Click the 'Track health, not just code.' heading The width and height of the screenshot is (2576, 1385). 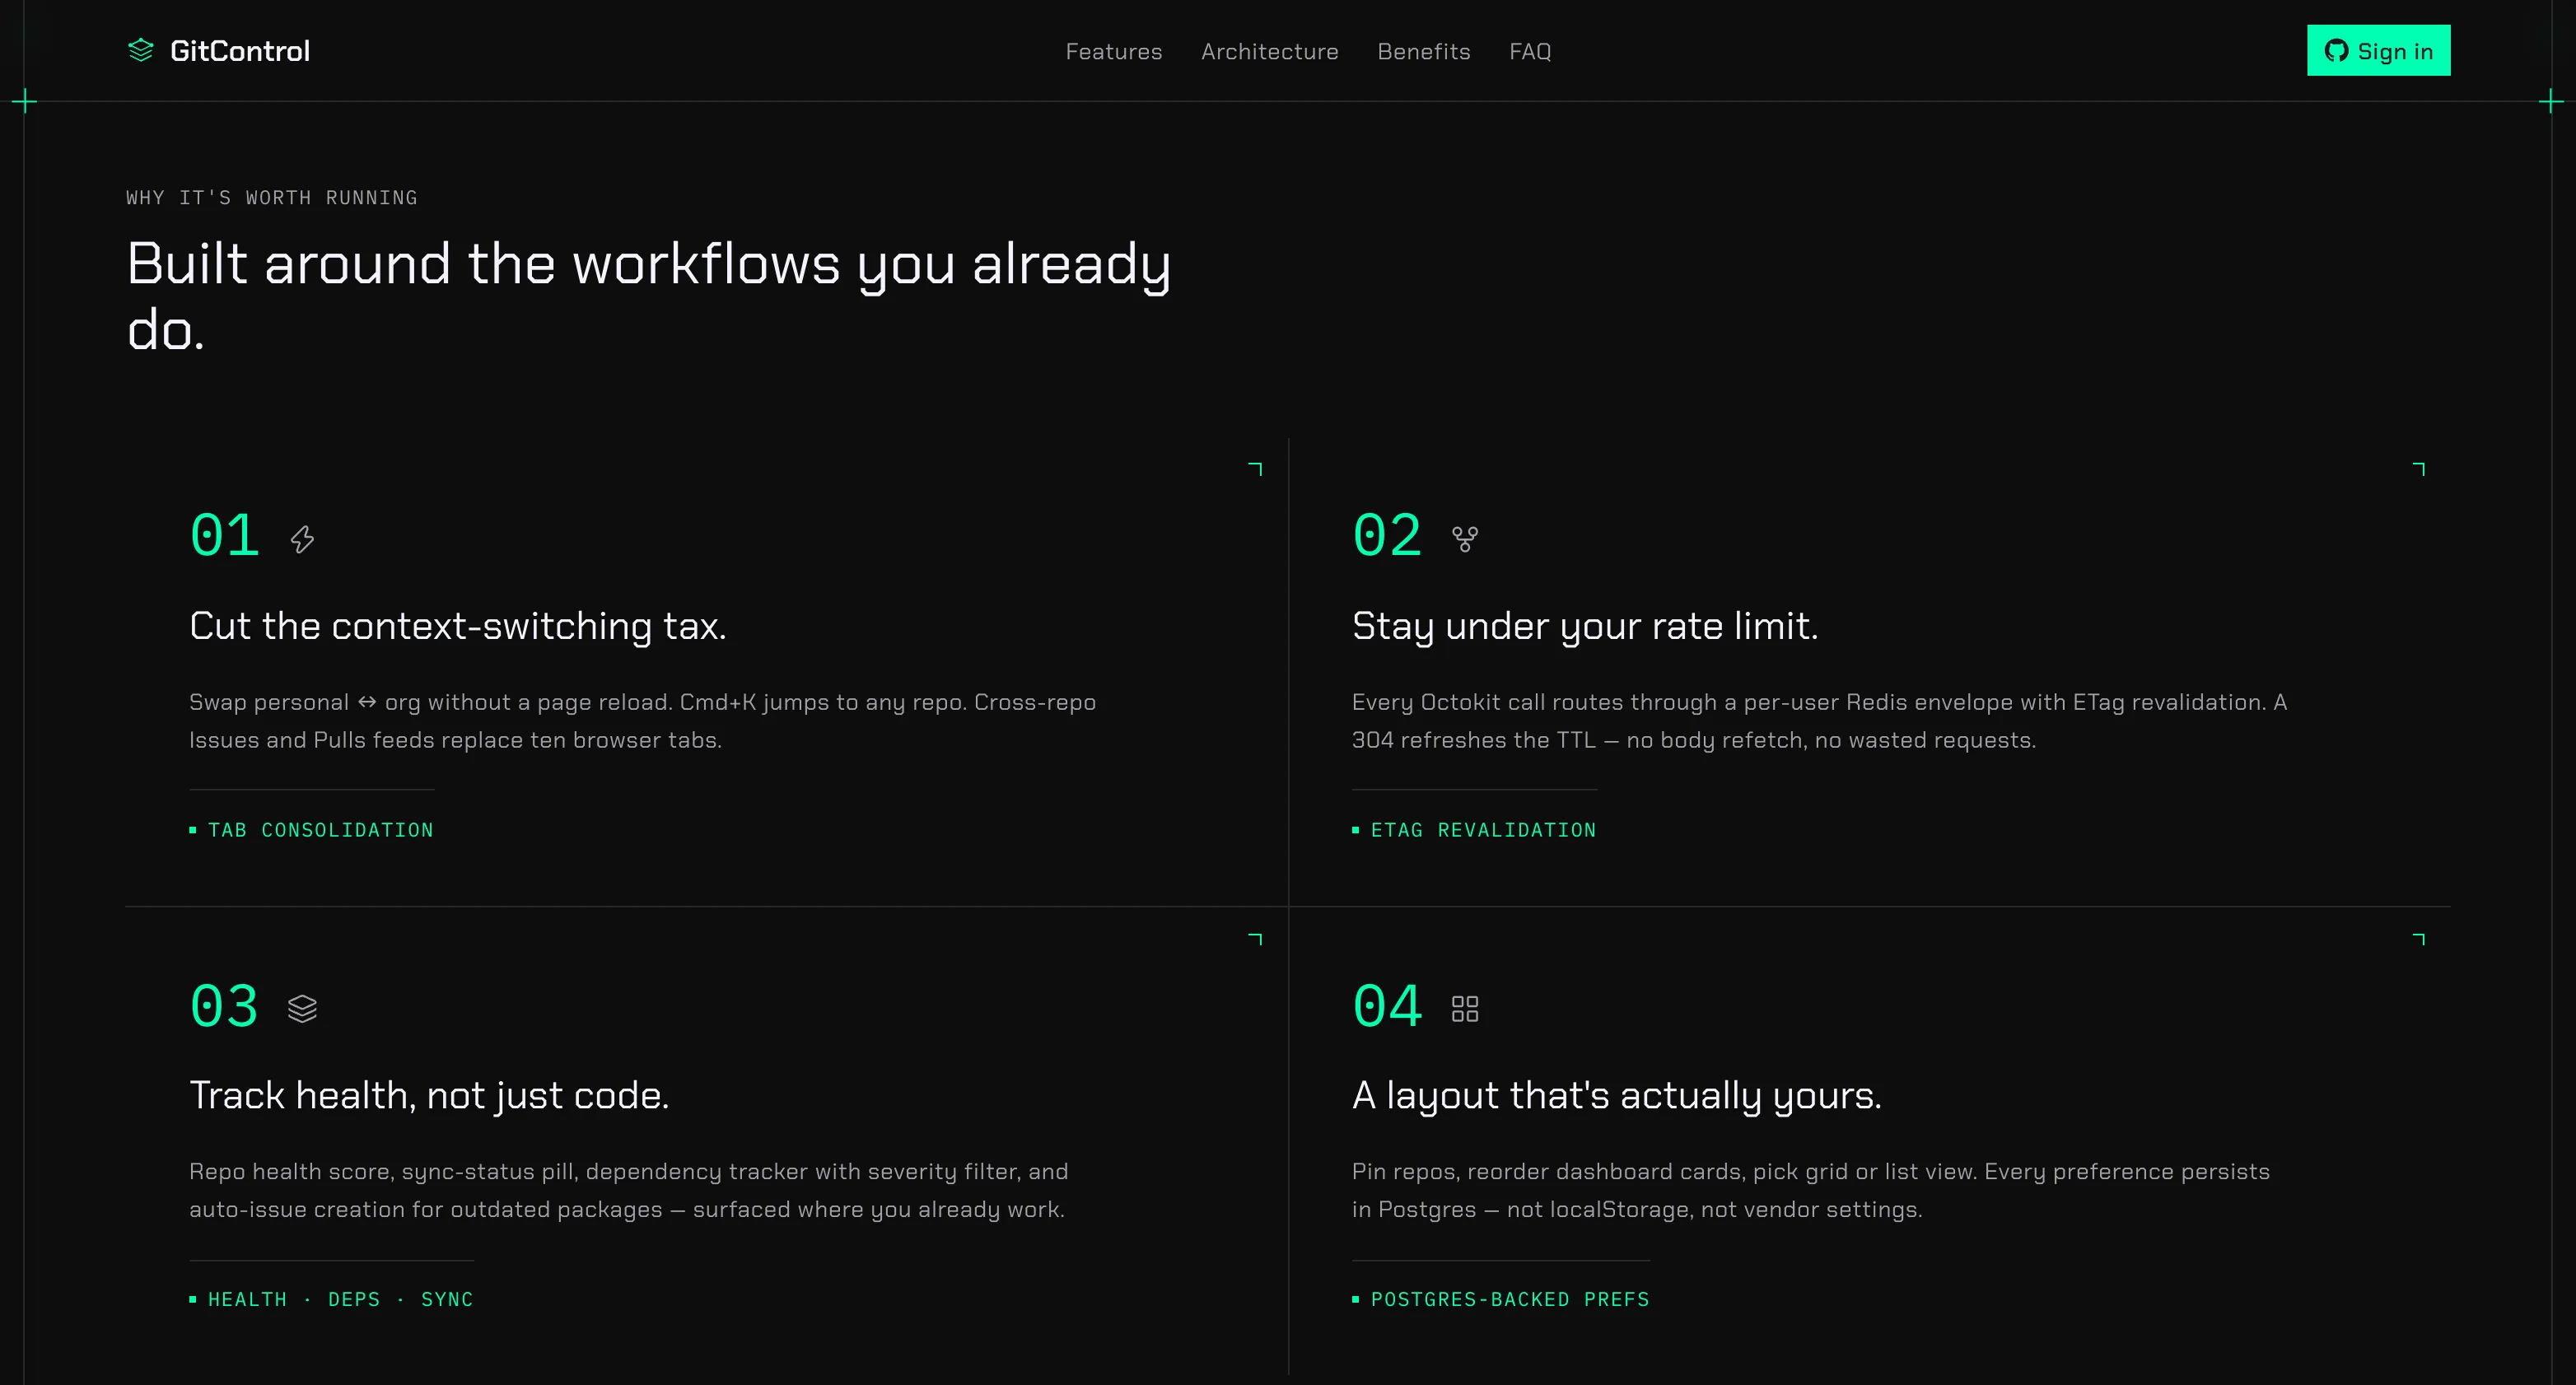tap(429, 1096)
